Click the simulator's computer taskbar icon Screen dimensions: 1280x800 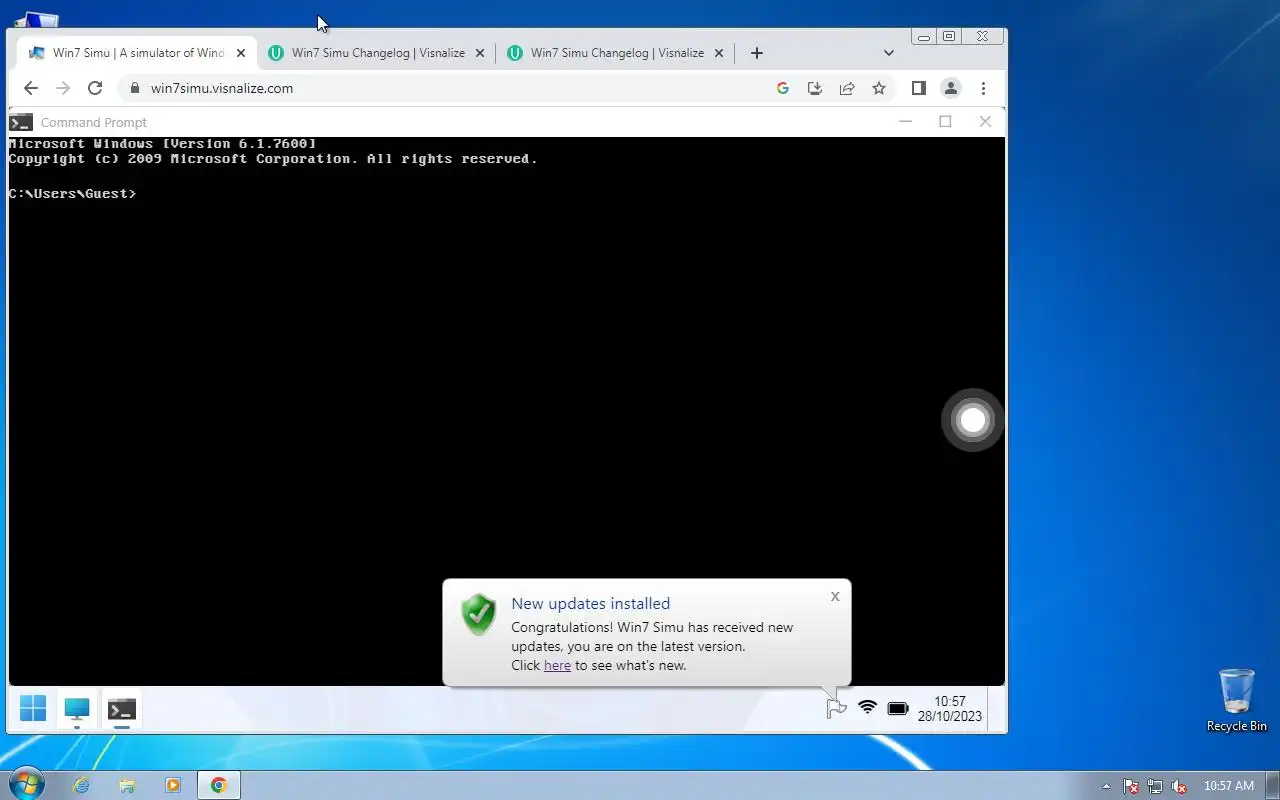(x=77, y=709)
